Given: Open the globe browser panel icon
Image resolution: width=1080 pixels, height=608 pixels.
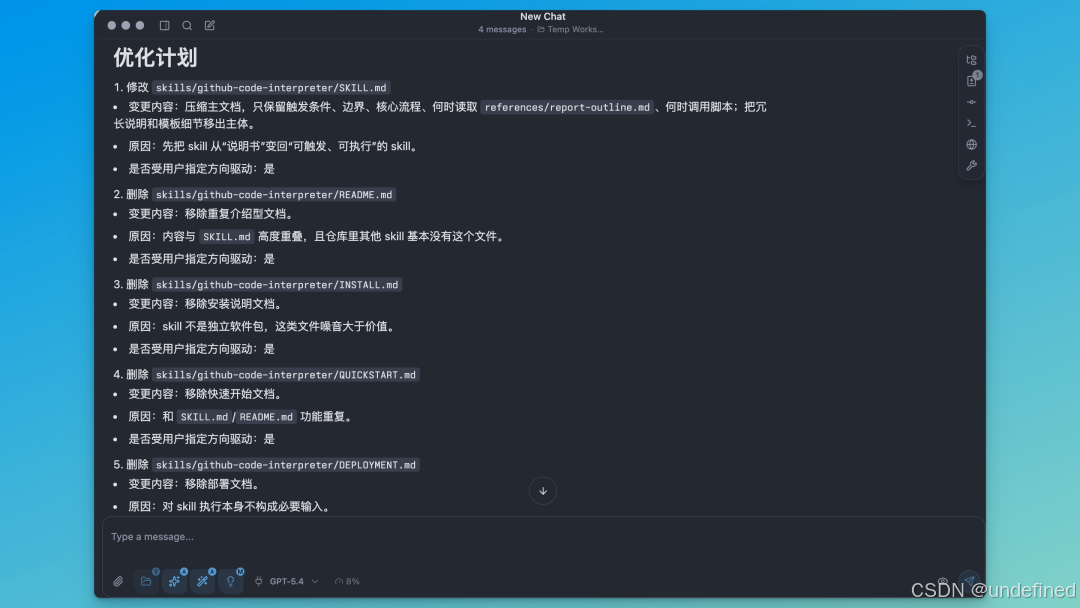Looking at the screenshot, I should click(x=971, y=145).
